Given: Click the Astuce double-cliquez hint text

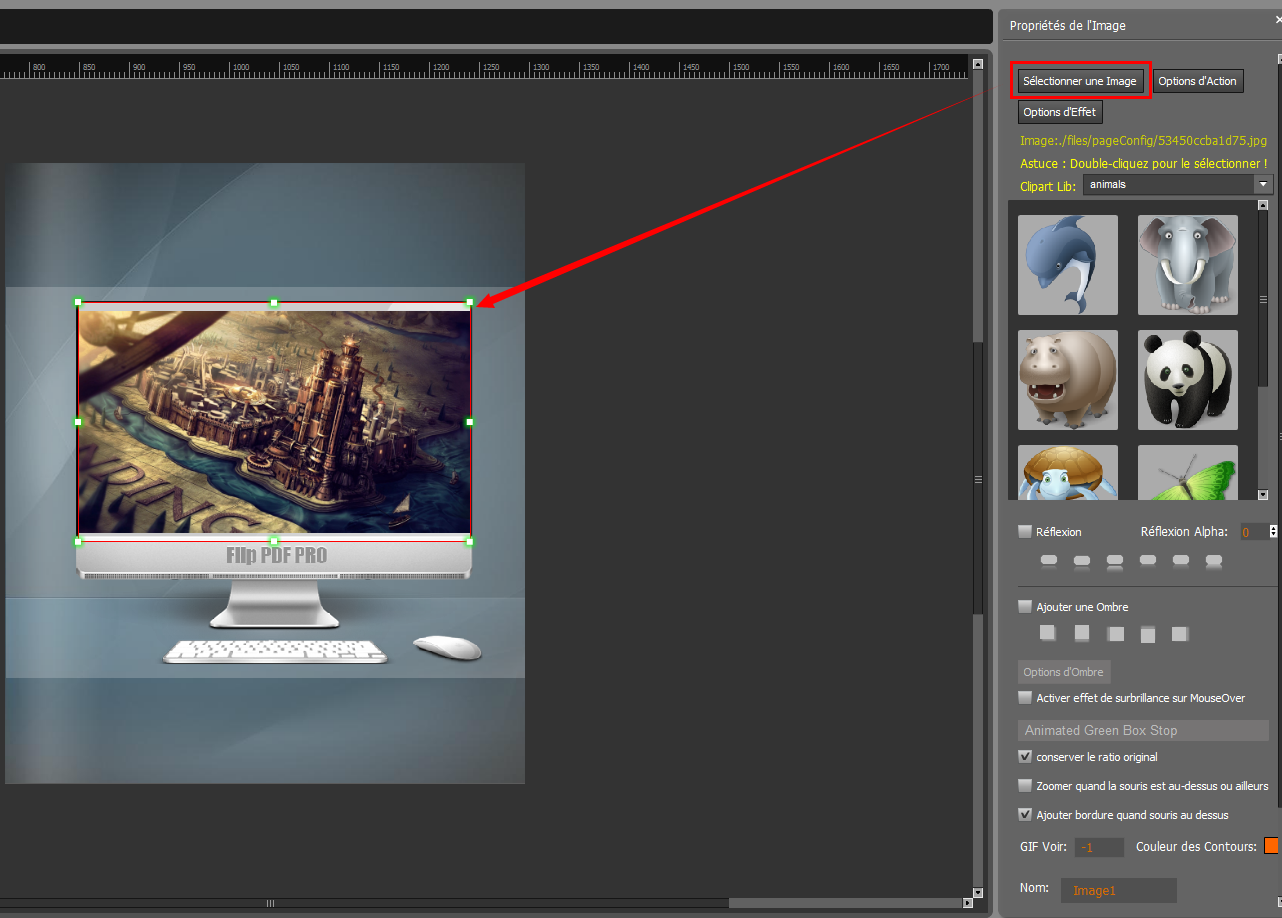Looking at the screenshot, I should pyautogui.click(x=1143, y=163).
